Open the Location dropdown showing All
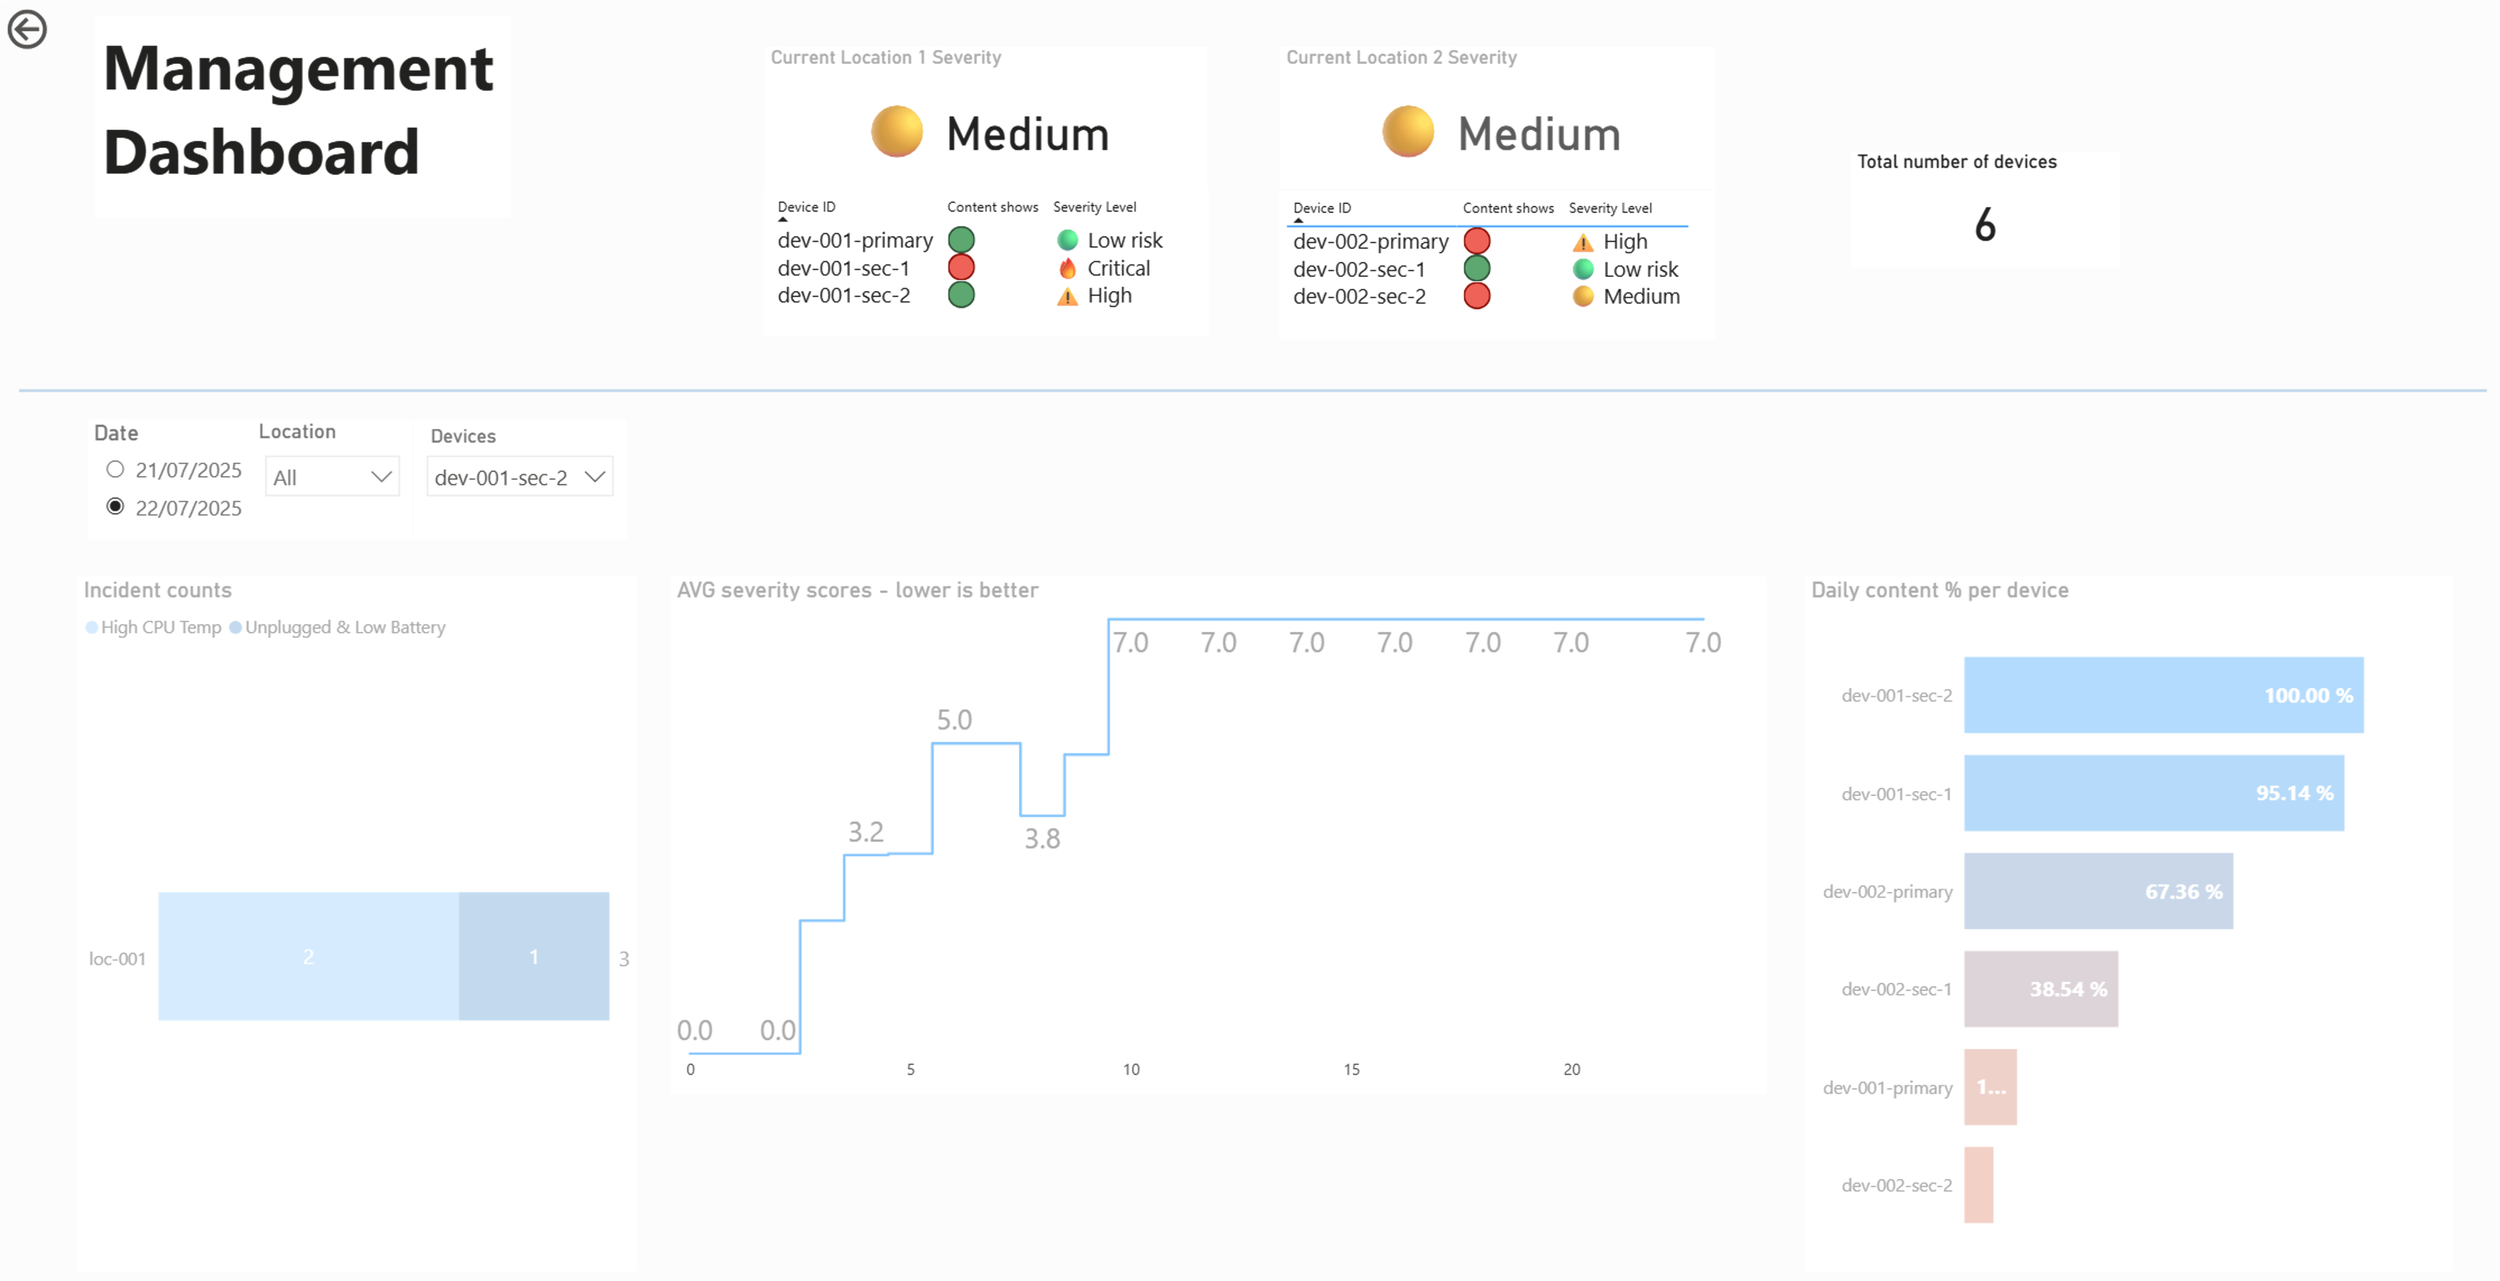Screen dimensions: 2500x1281 pos(332,477)
